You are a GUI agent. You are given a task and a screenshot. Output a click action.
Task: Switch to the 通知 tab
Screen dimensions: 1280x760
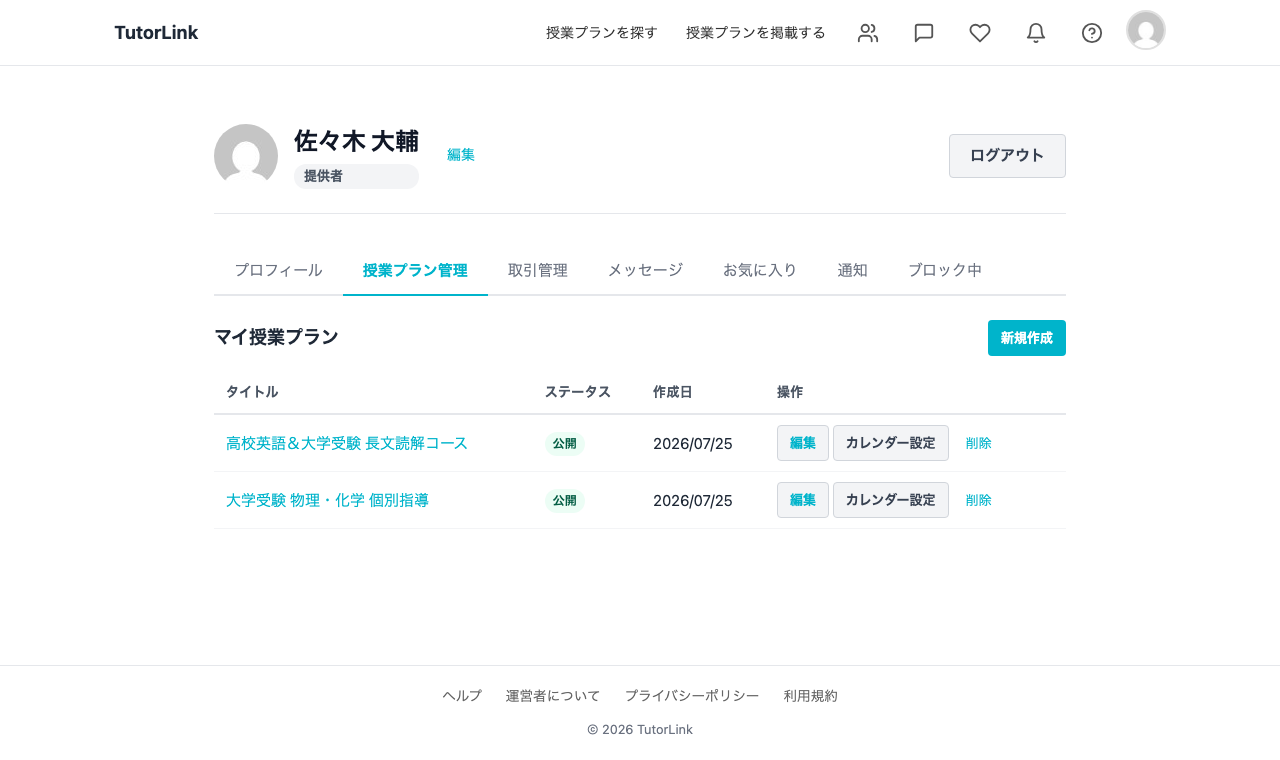pyautogui.click(x=852, y=270)
